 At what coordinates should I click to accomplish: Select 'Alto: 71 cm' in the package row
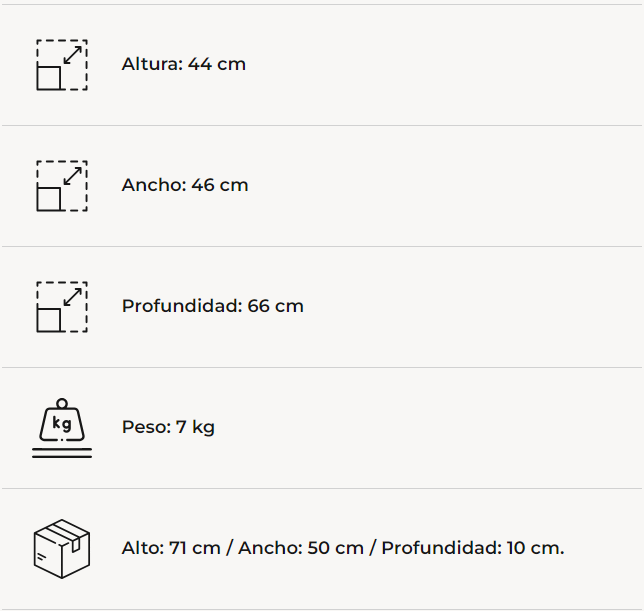(171, 548)
